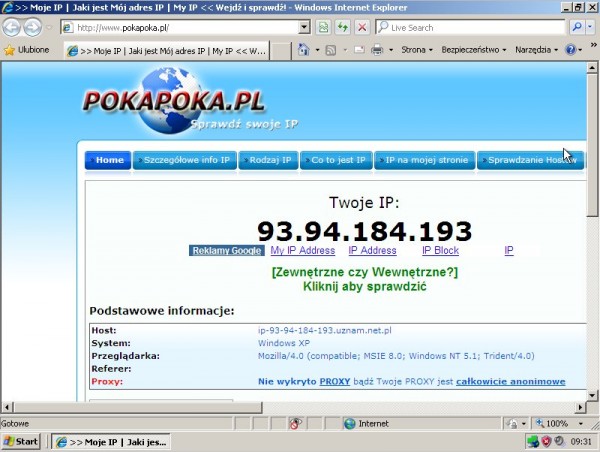Follow the My IP Address link
This screenshot has height=452, width=600.
tap(303, 250)
